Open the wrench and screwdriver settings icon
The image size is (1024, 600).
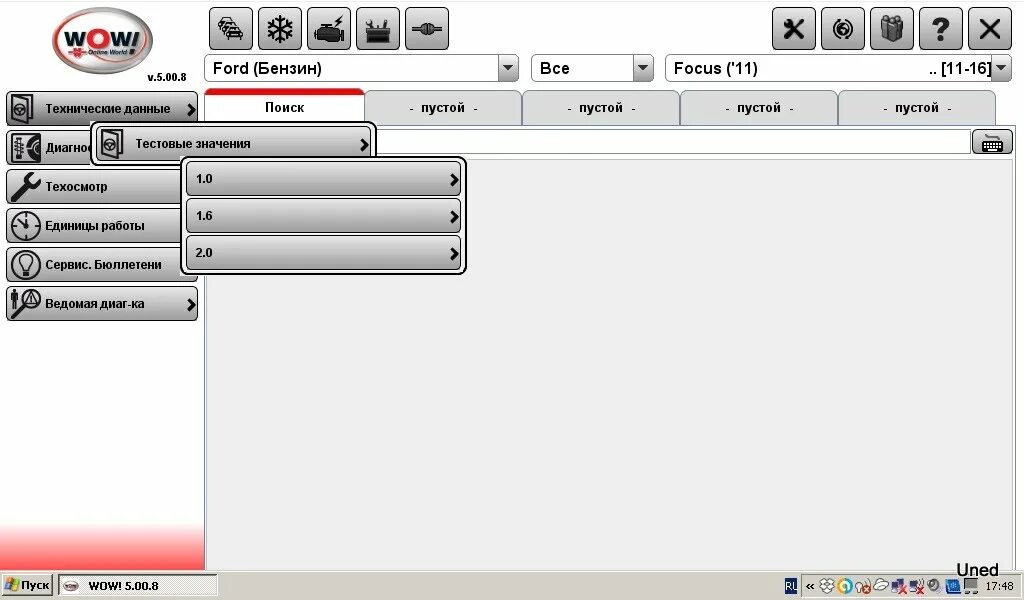(793, 29)
